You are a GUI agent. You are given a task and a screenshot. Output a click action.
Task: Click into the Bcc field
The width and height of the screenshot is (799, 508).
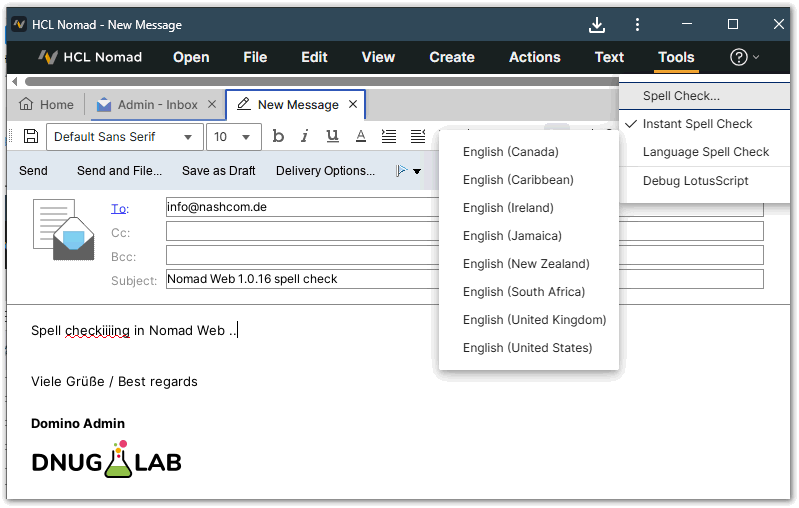tap(465, 255)
